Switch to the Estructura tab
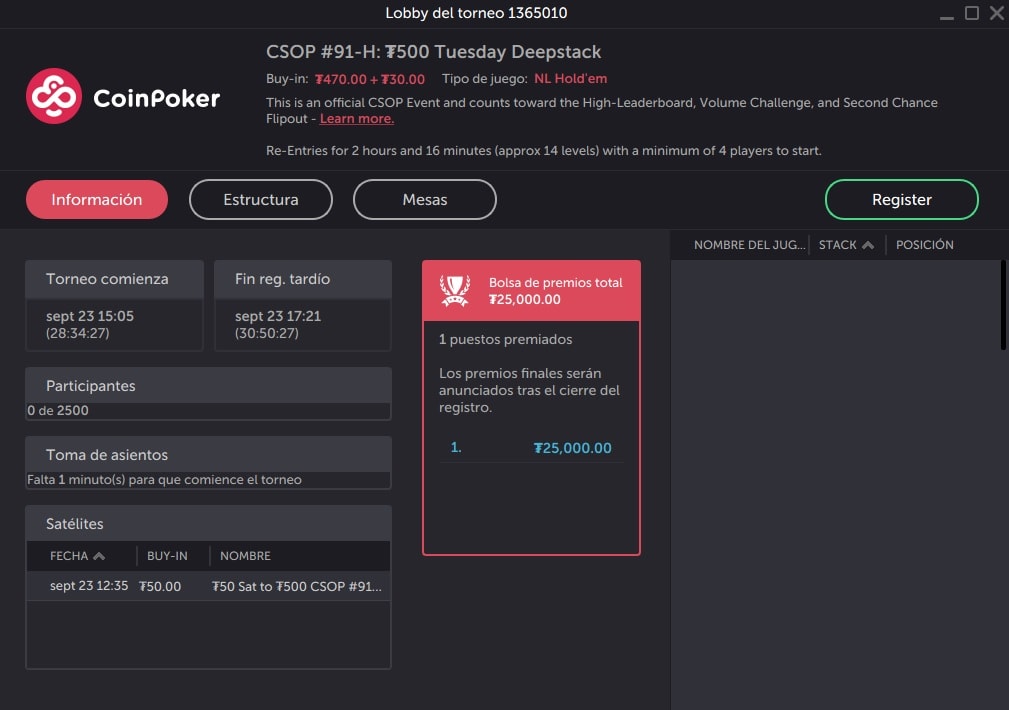 pos(260,199)
